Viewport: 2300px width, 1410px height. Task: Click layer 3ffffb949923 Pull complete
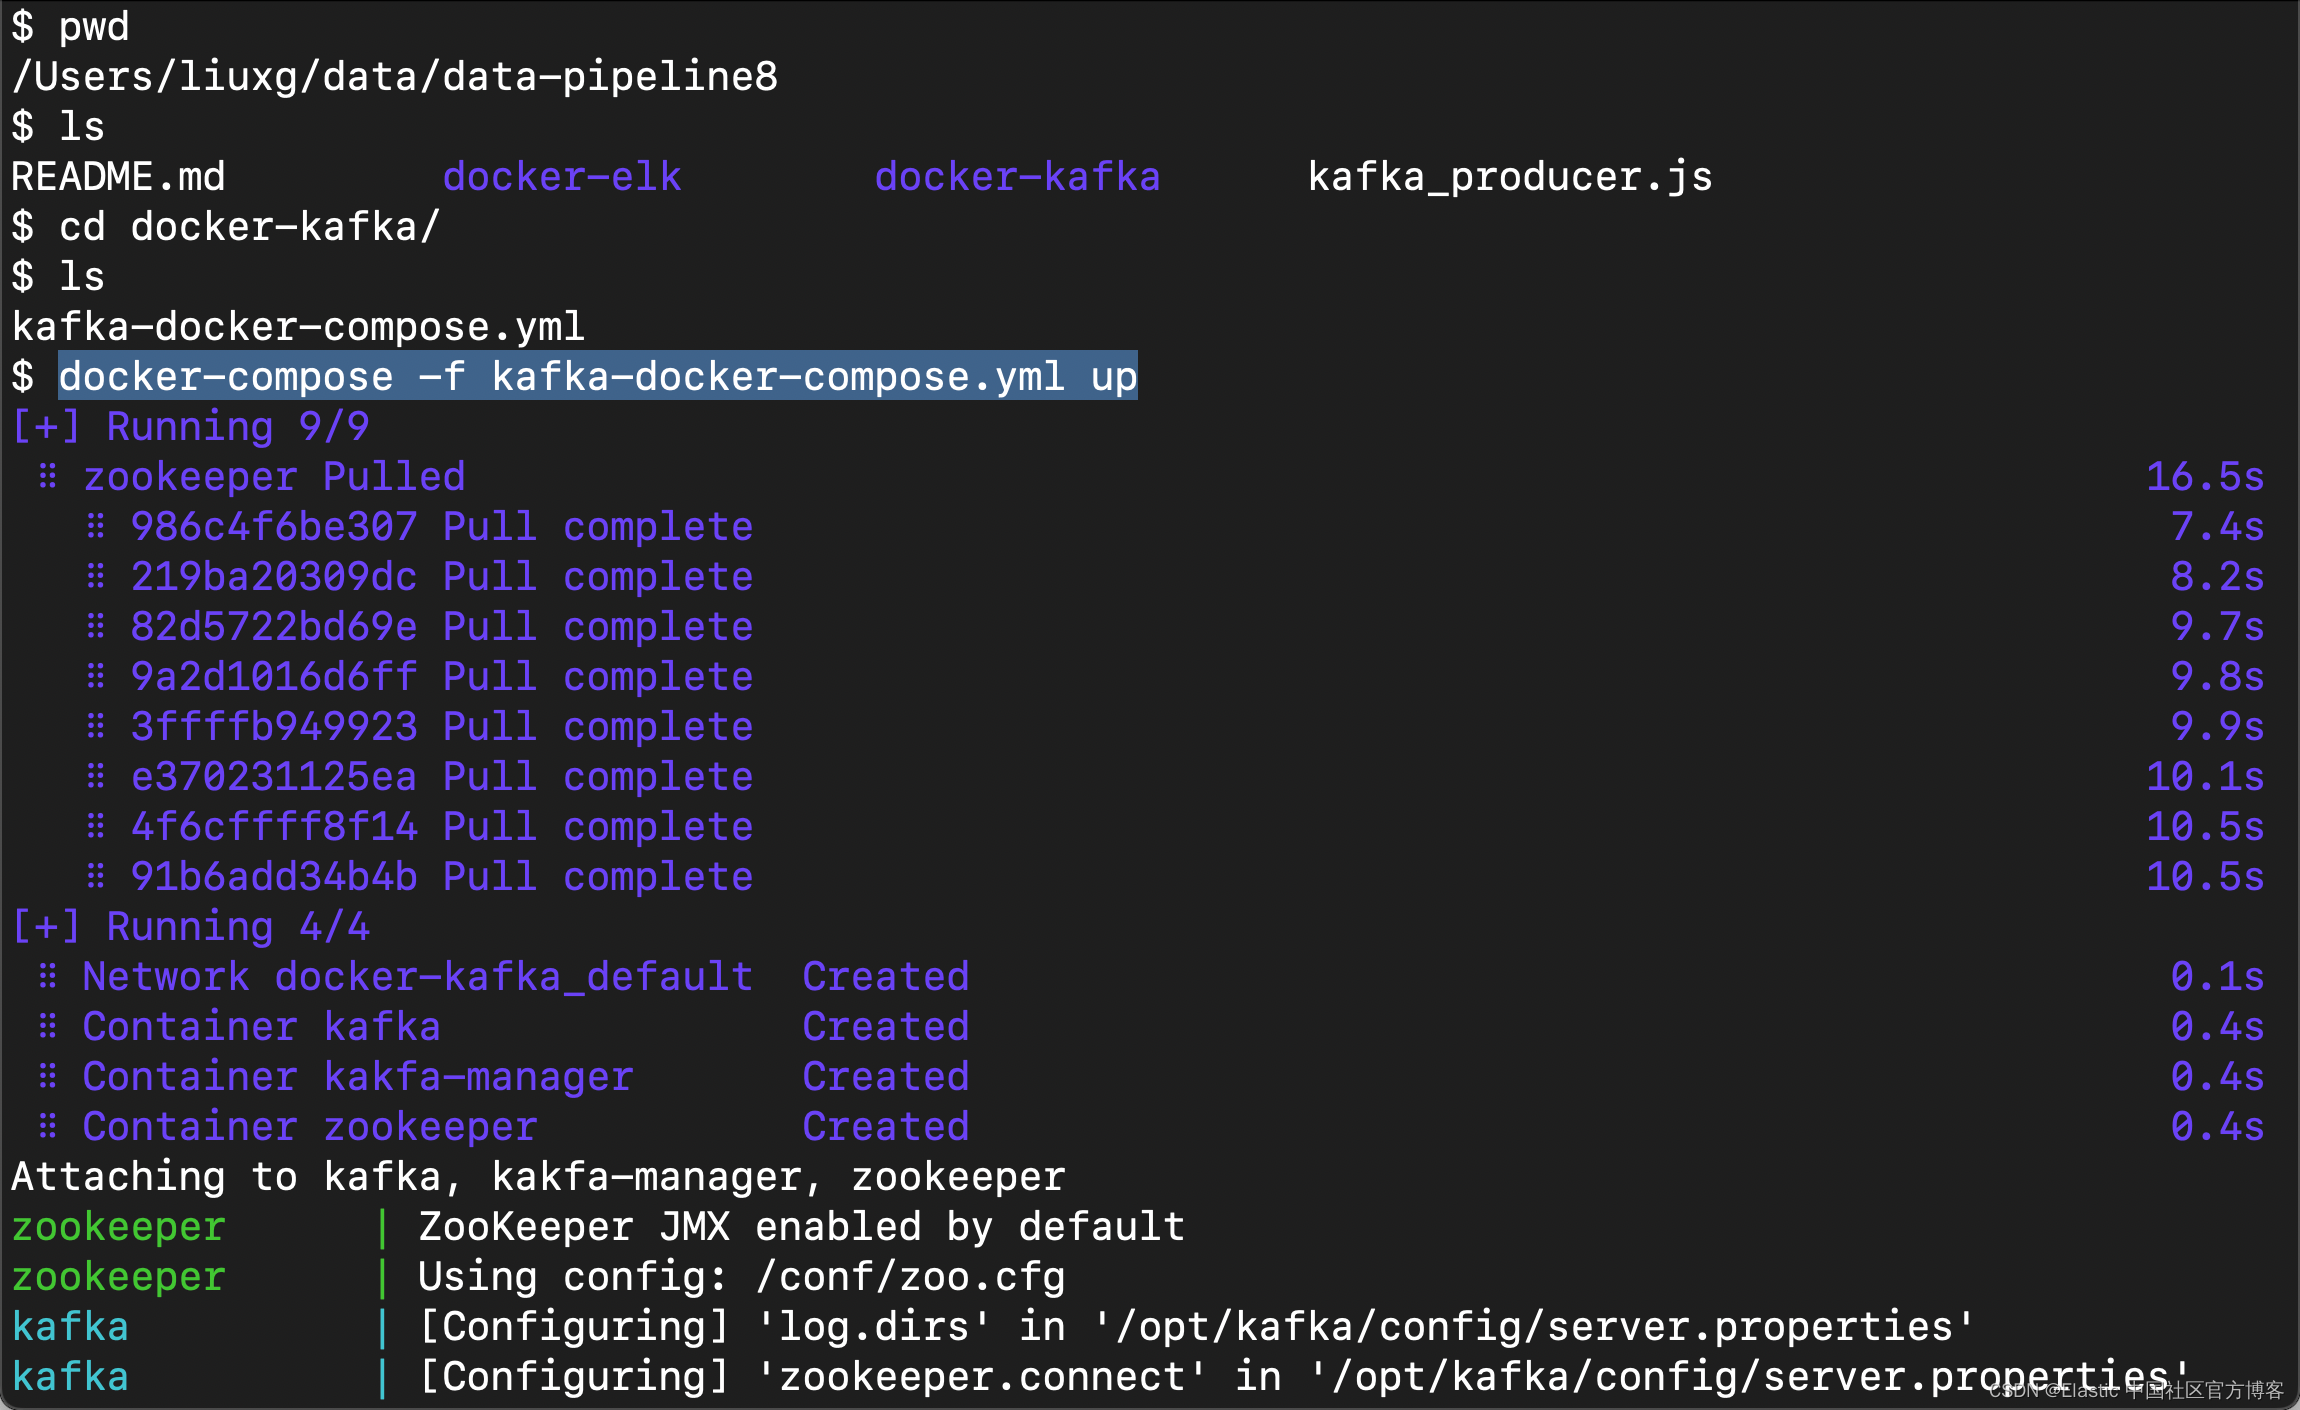[442, 727]
